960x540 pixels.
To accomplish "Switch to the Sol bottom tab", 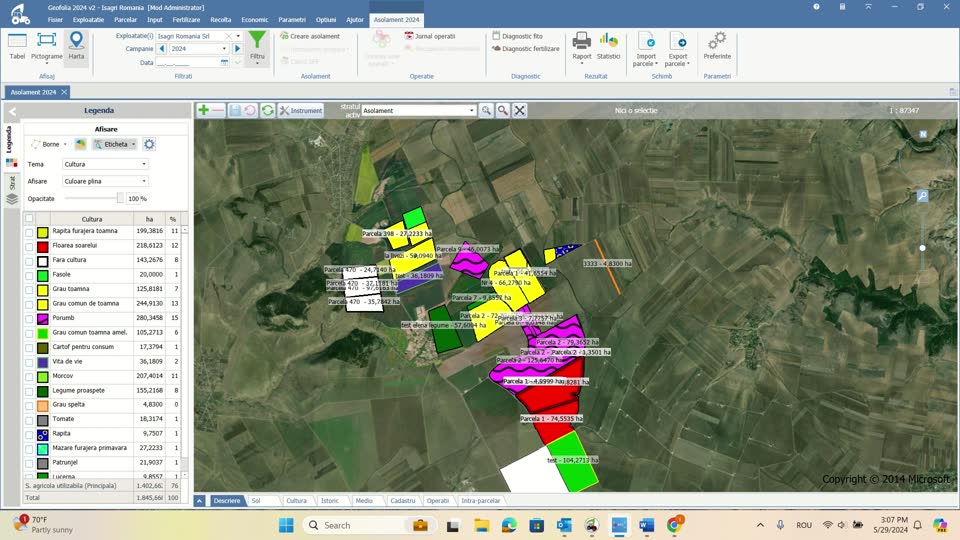I will [x=256, y=501].
